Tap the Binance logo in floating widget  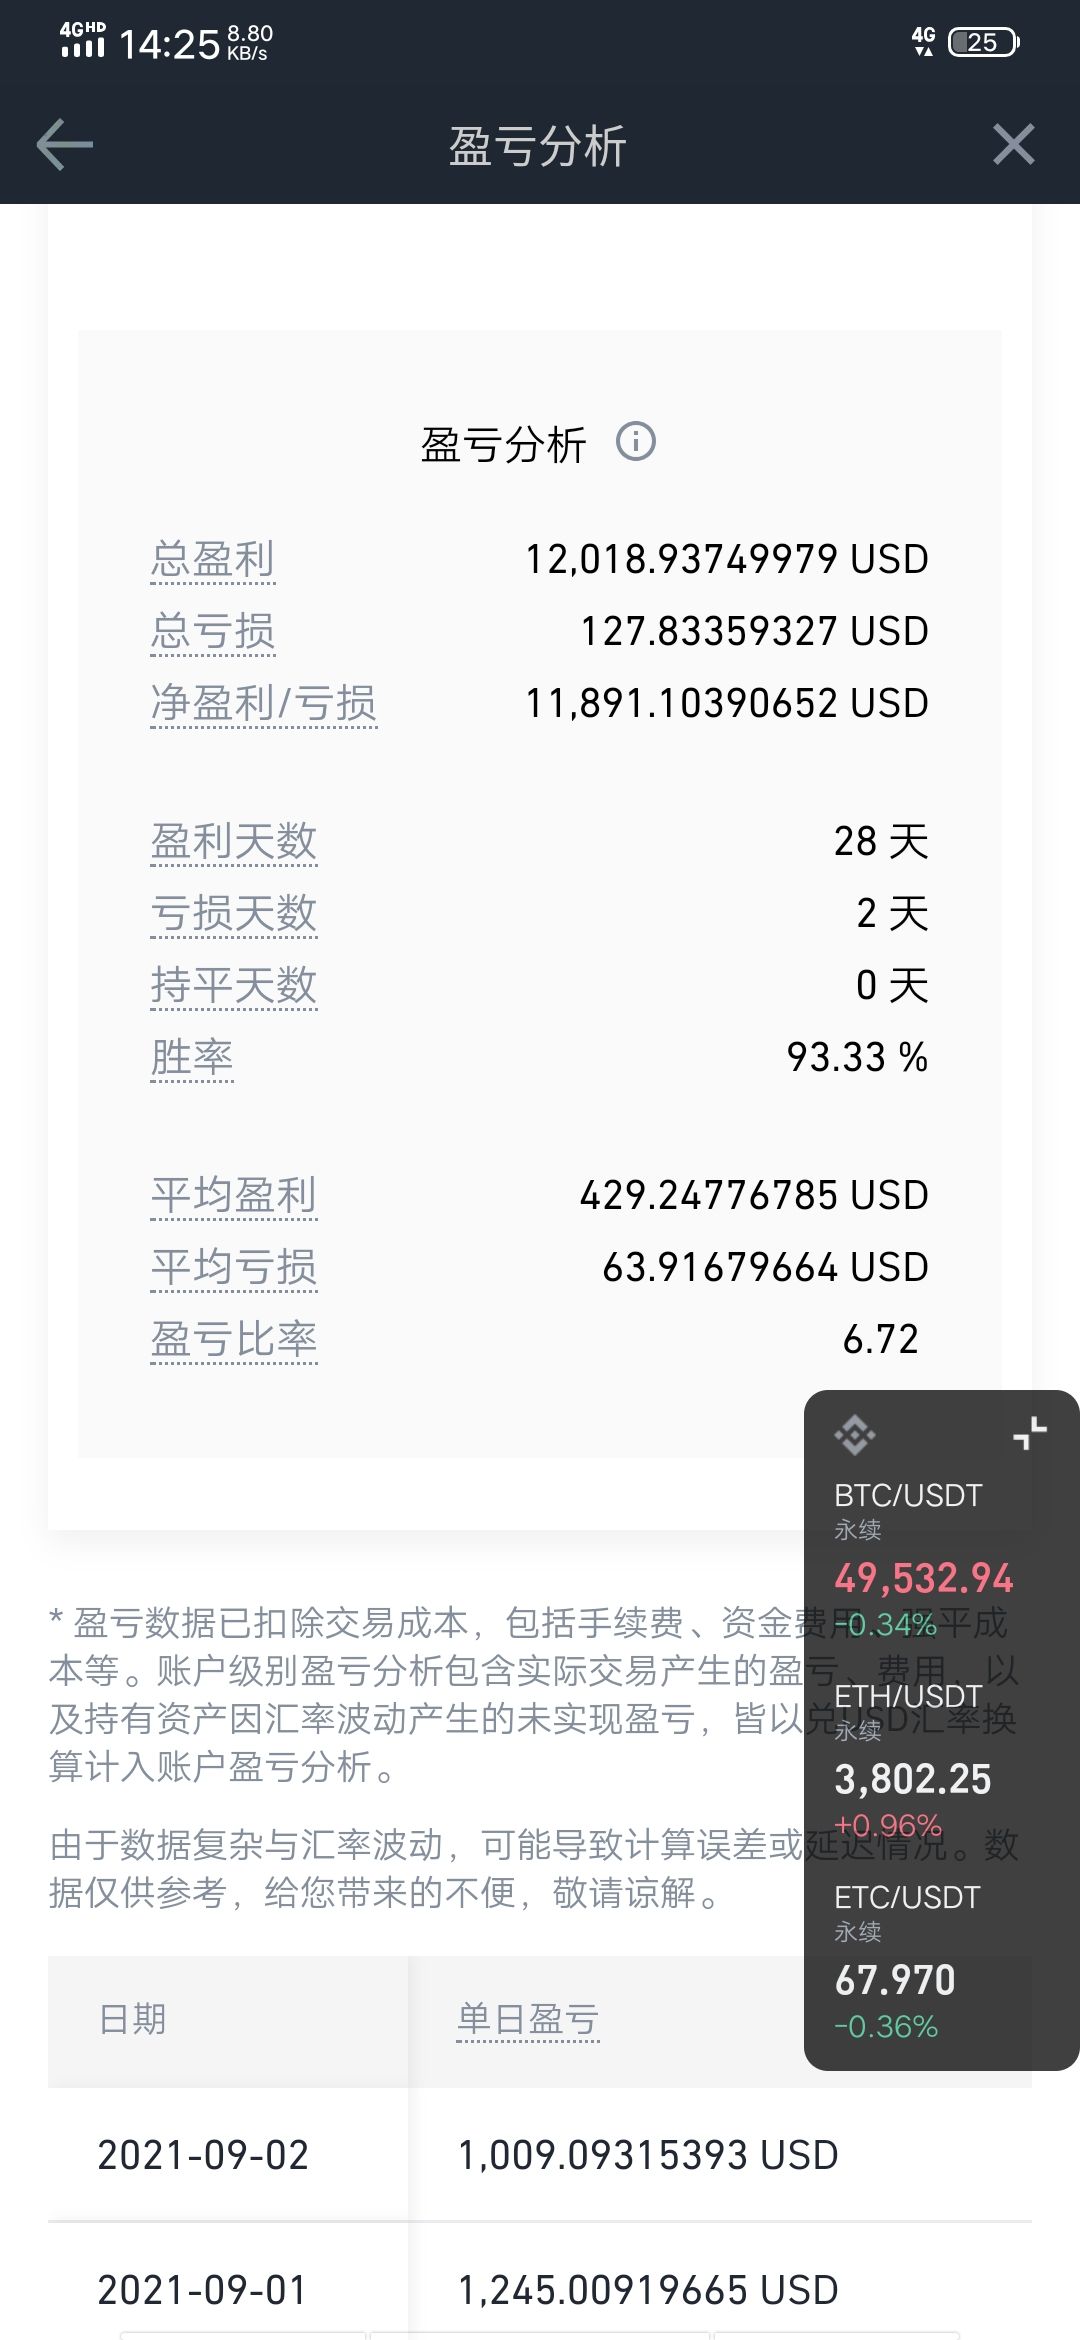[855, 1435]
